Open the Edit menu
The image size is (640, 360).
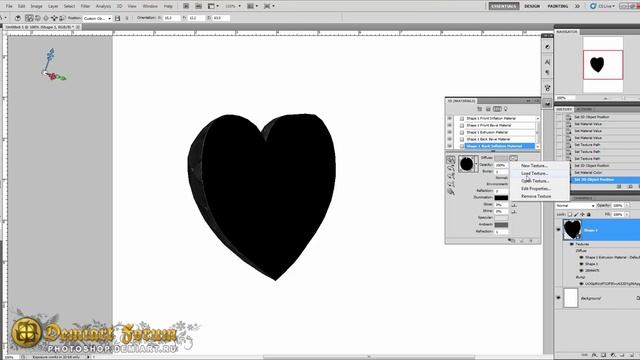click(x=22, y=6)
